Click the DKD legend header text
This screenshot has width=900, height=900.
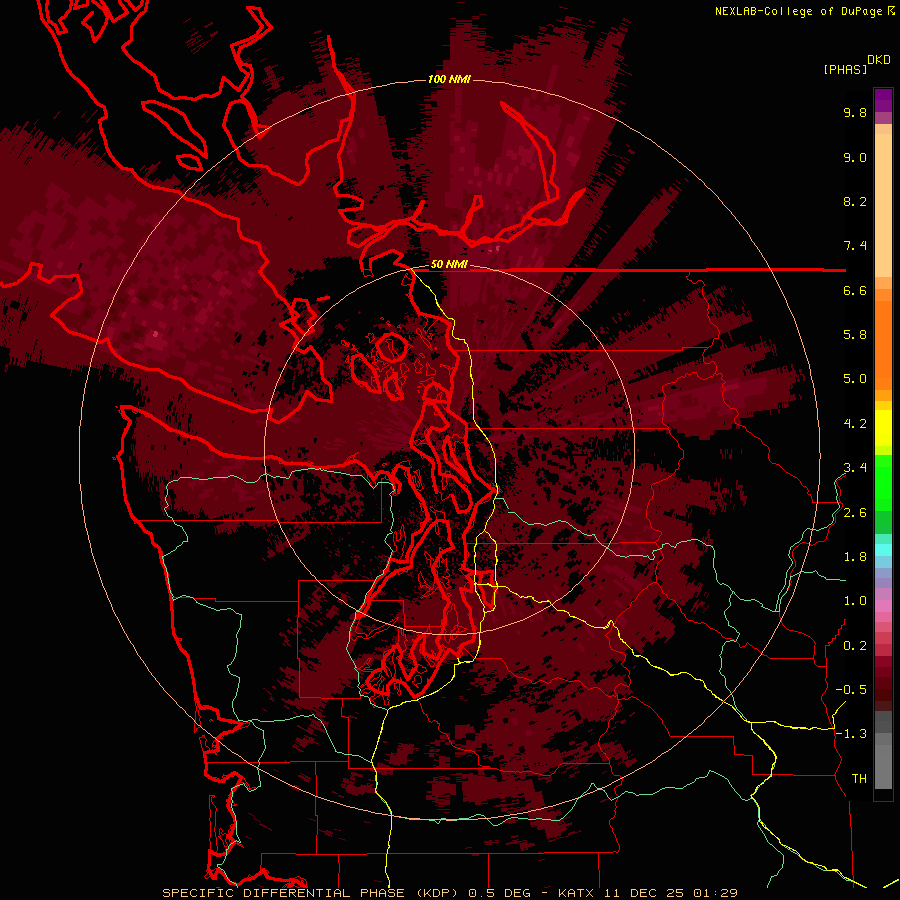(x=879, y=60)
